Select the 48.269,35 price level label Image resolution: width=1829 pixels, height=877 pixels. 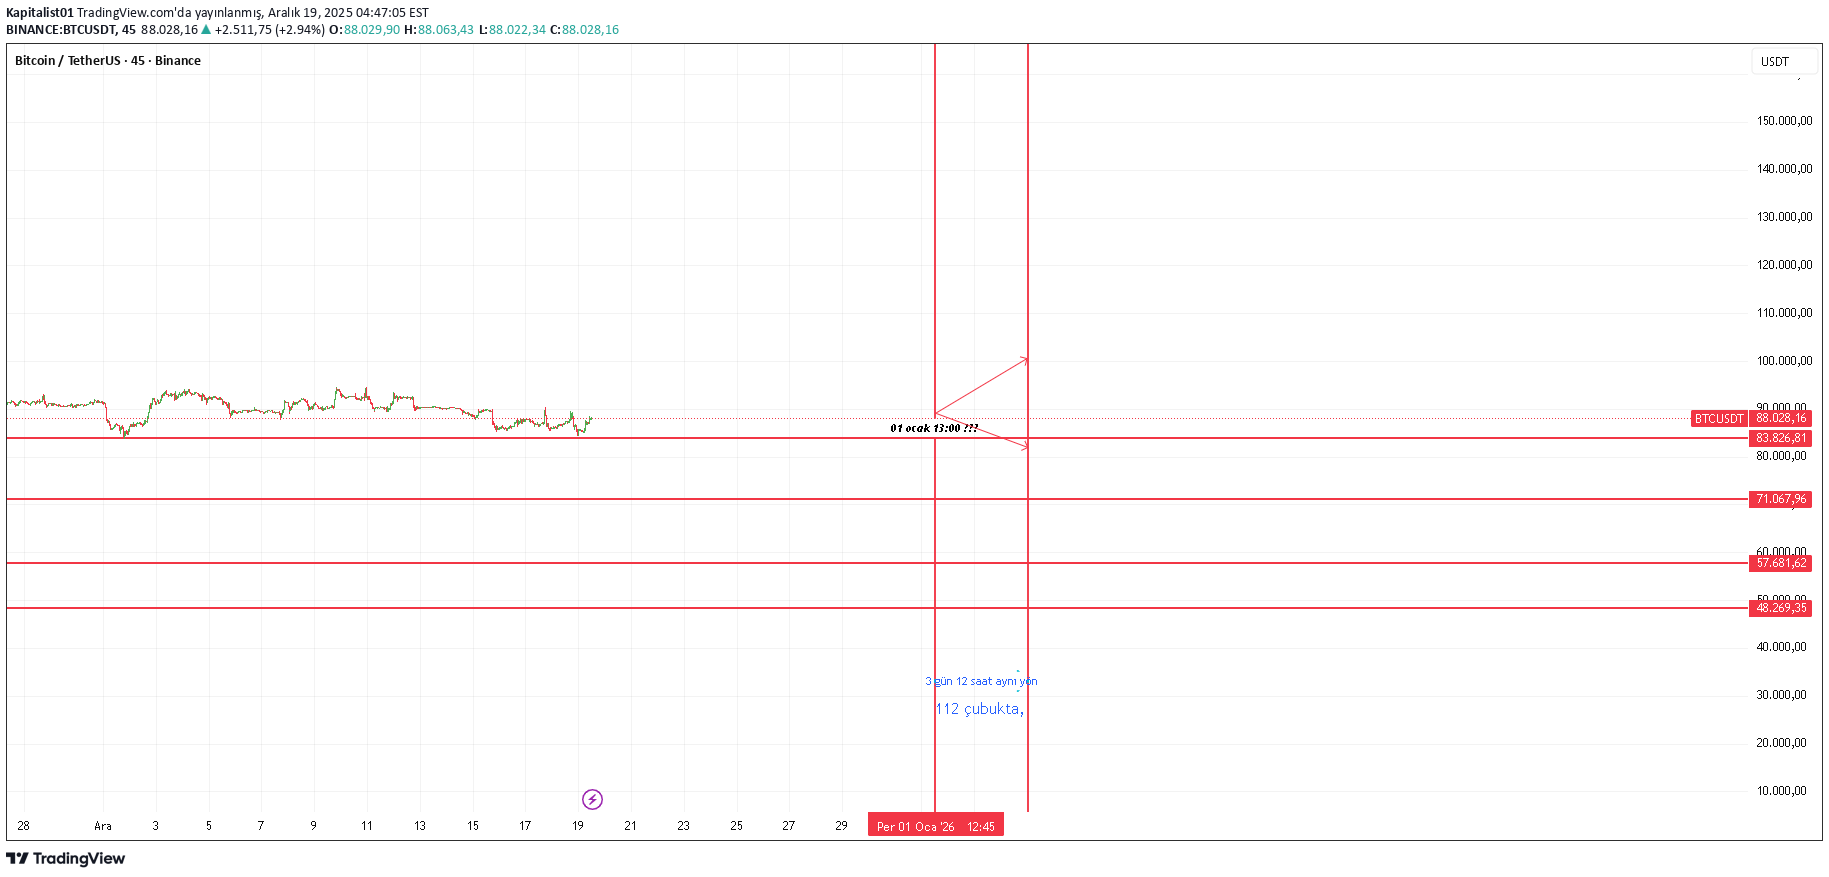click(x=1781, y=608)
